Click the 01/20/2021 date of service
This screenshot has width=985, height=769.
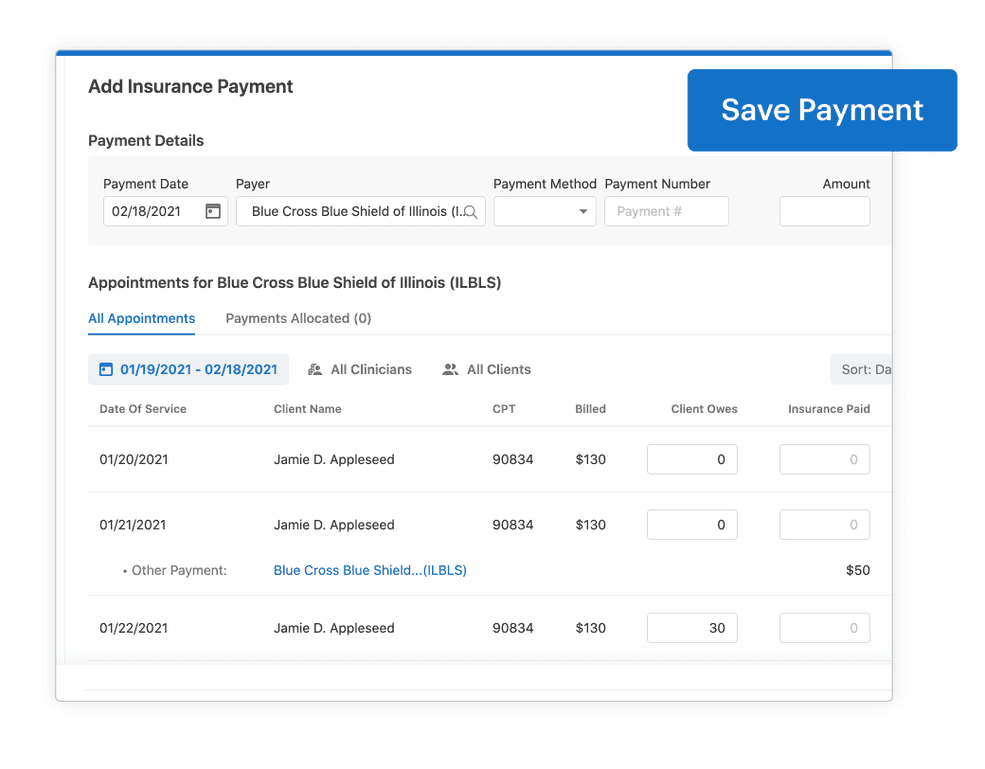(134, 459)
